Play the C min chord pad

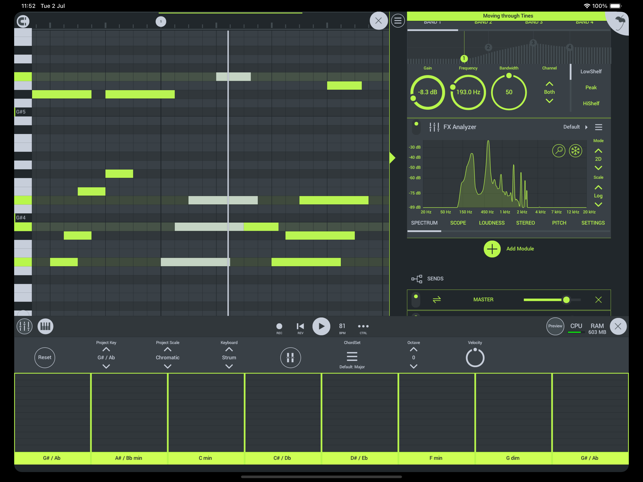(x=206, y=418)
